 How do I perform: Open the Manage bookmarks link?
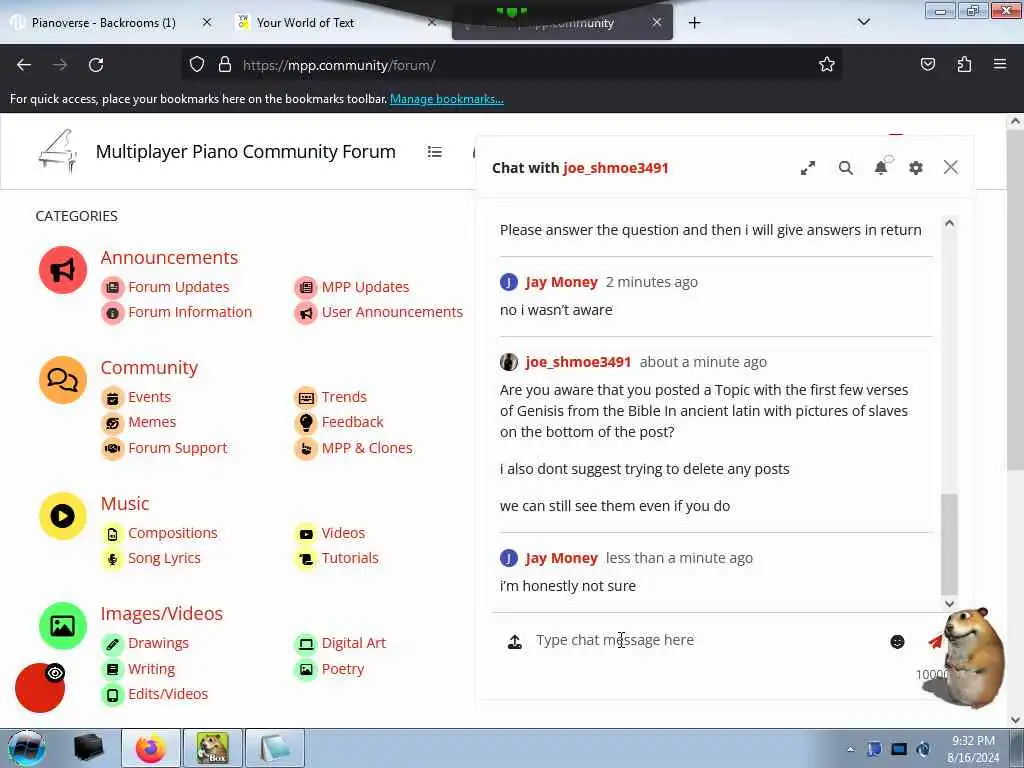click(x=447, y=99)
